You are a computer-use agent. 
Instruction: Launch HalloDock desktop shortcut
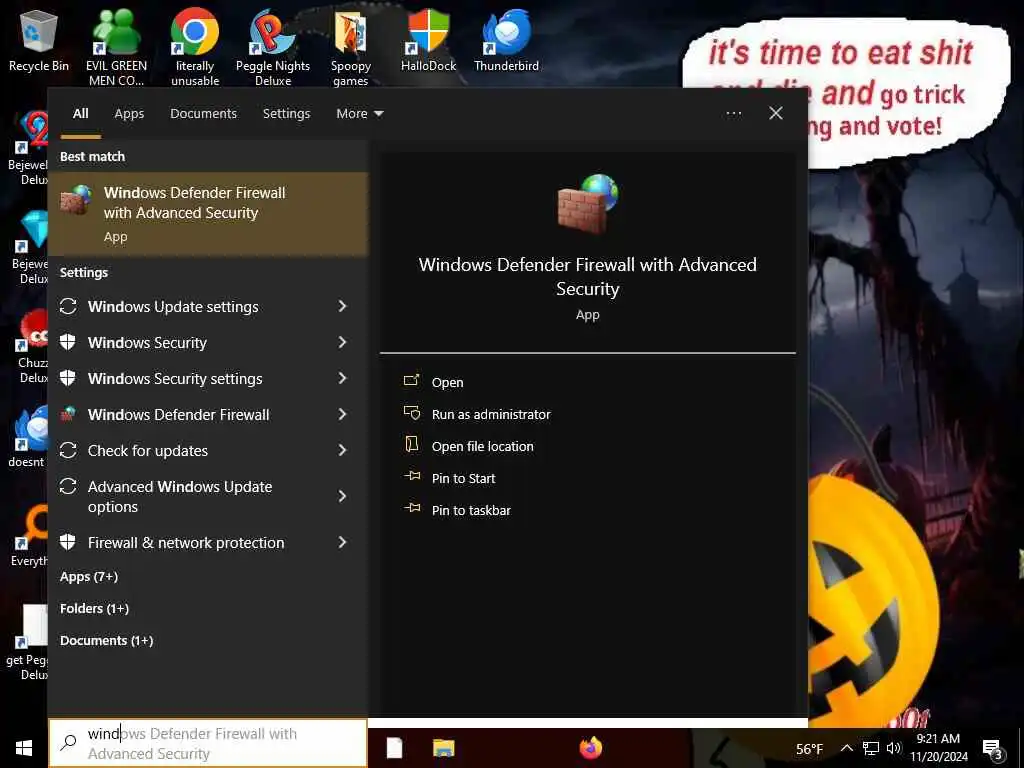[x=428, y=40]
